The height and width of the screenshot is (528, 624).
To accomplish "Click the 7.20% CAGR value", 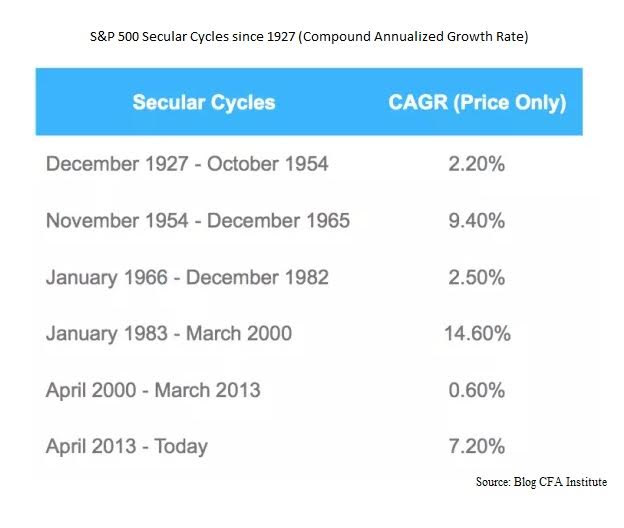I will (x=477, y=446).
